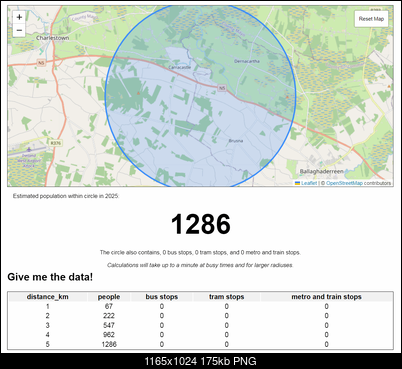Click the bus stops column header
Viewport: 402px width, 369px height.
(162, 297)
